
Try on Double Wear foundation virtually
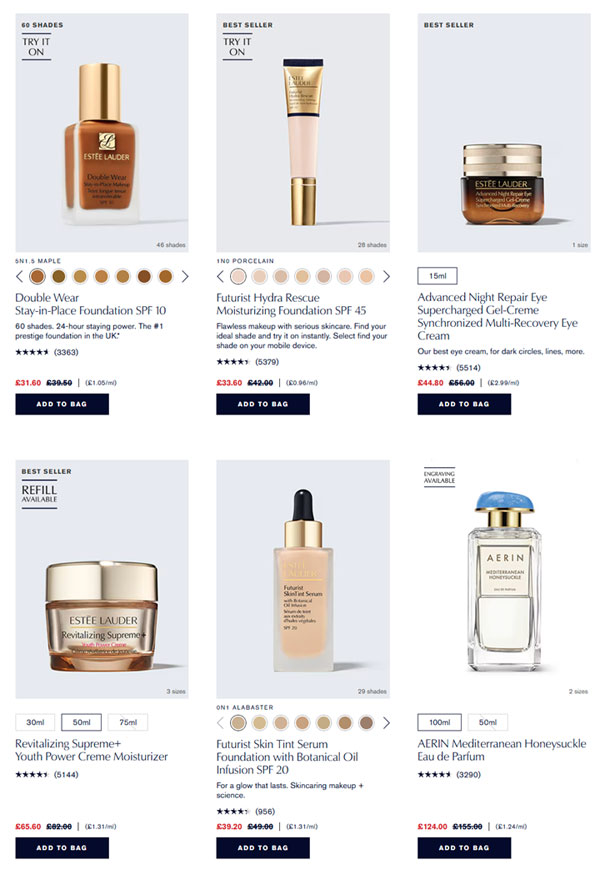tap(36, 48)
